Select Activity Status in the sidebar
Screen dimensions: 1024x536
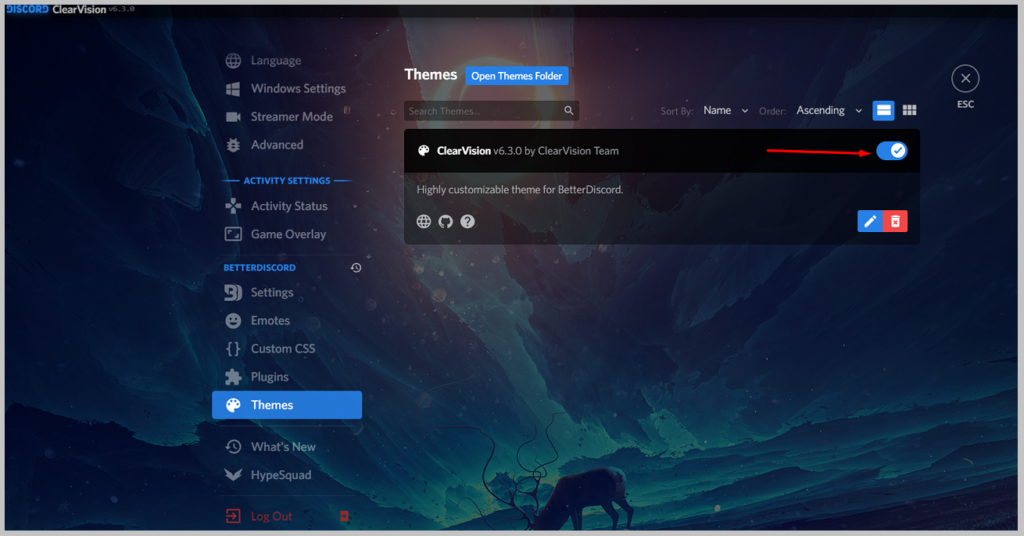tap(287, 206)
